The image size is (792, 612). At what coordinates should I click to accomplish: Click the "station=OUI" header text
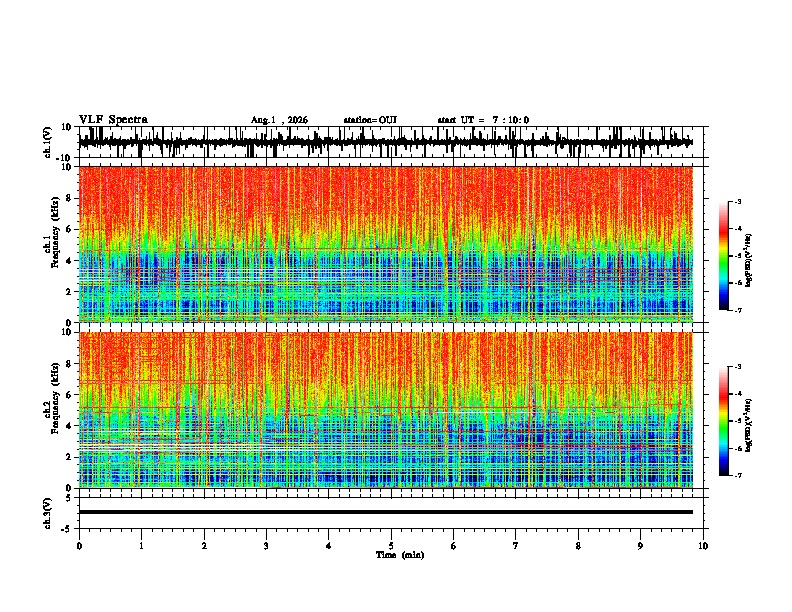[370, 120]
